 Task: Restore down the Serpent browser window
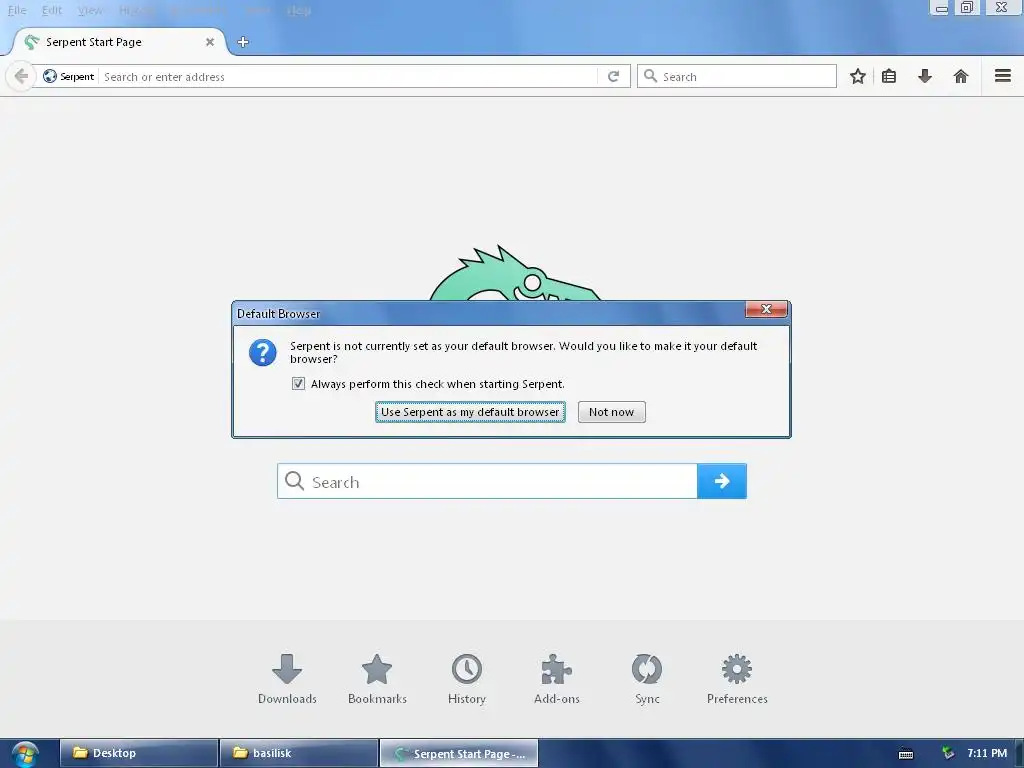pos(967,8)
